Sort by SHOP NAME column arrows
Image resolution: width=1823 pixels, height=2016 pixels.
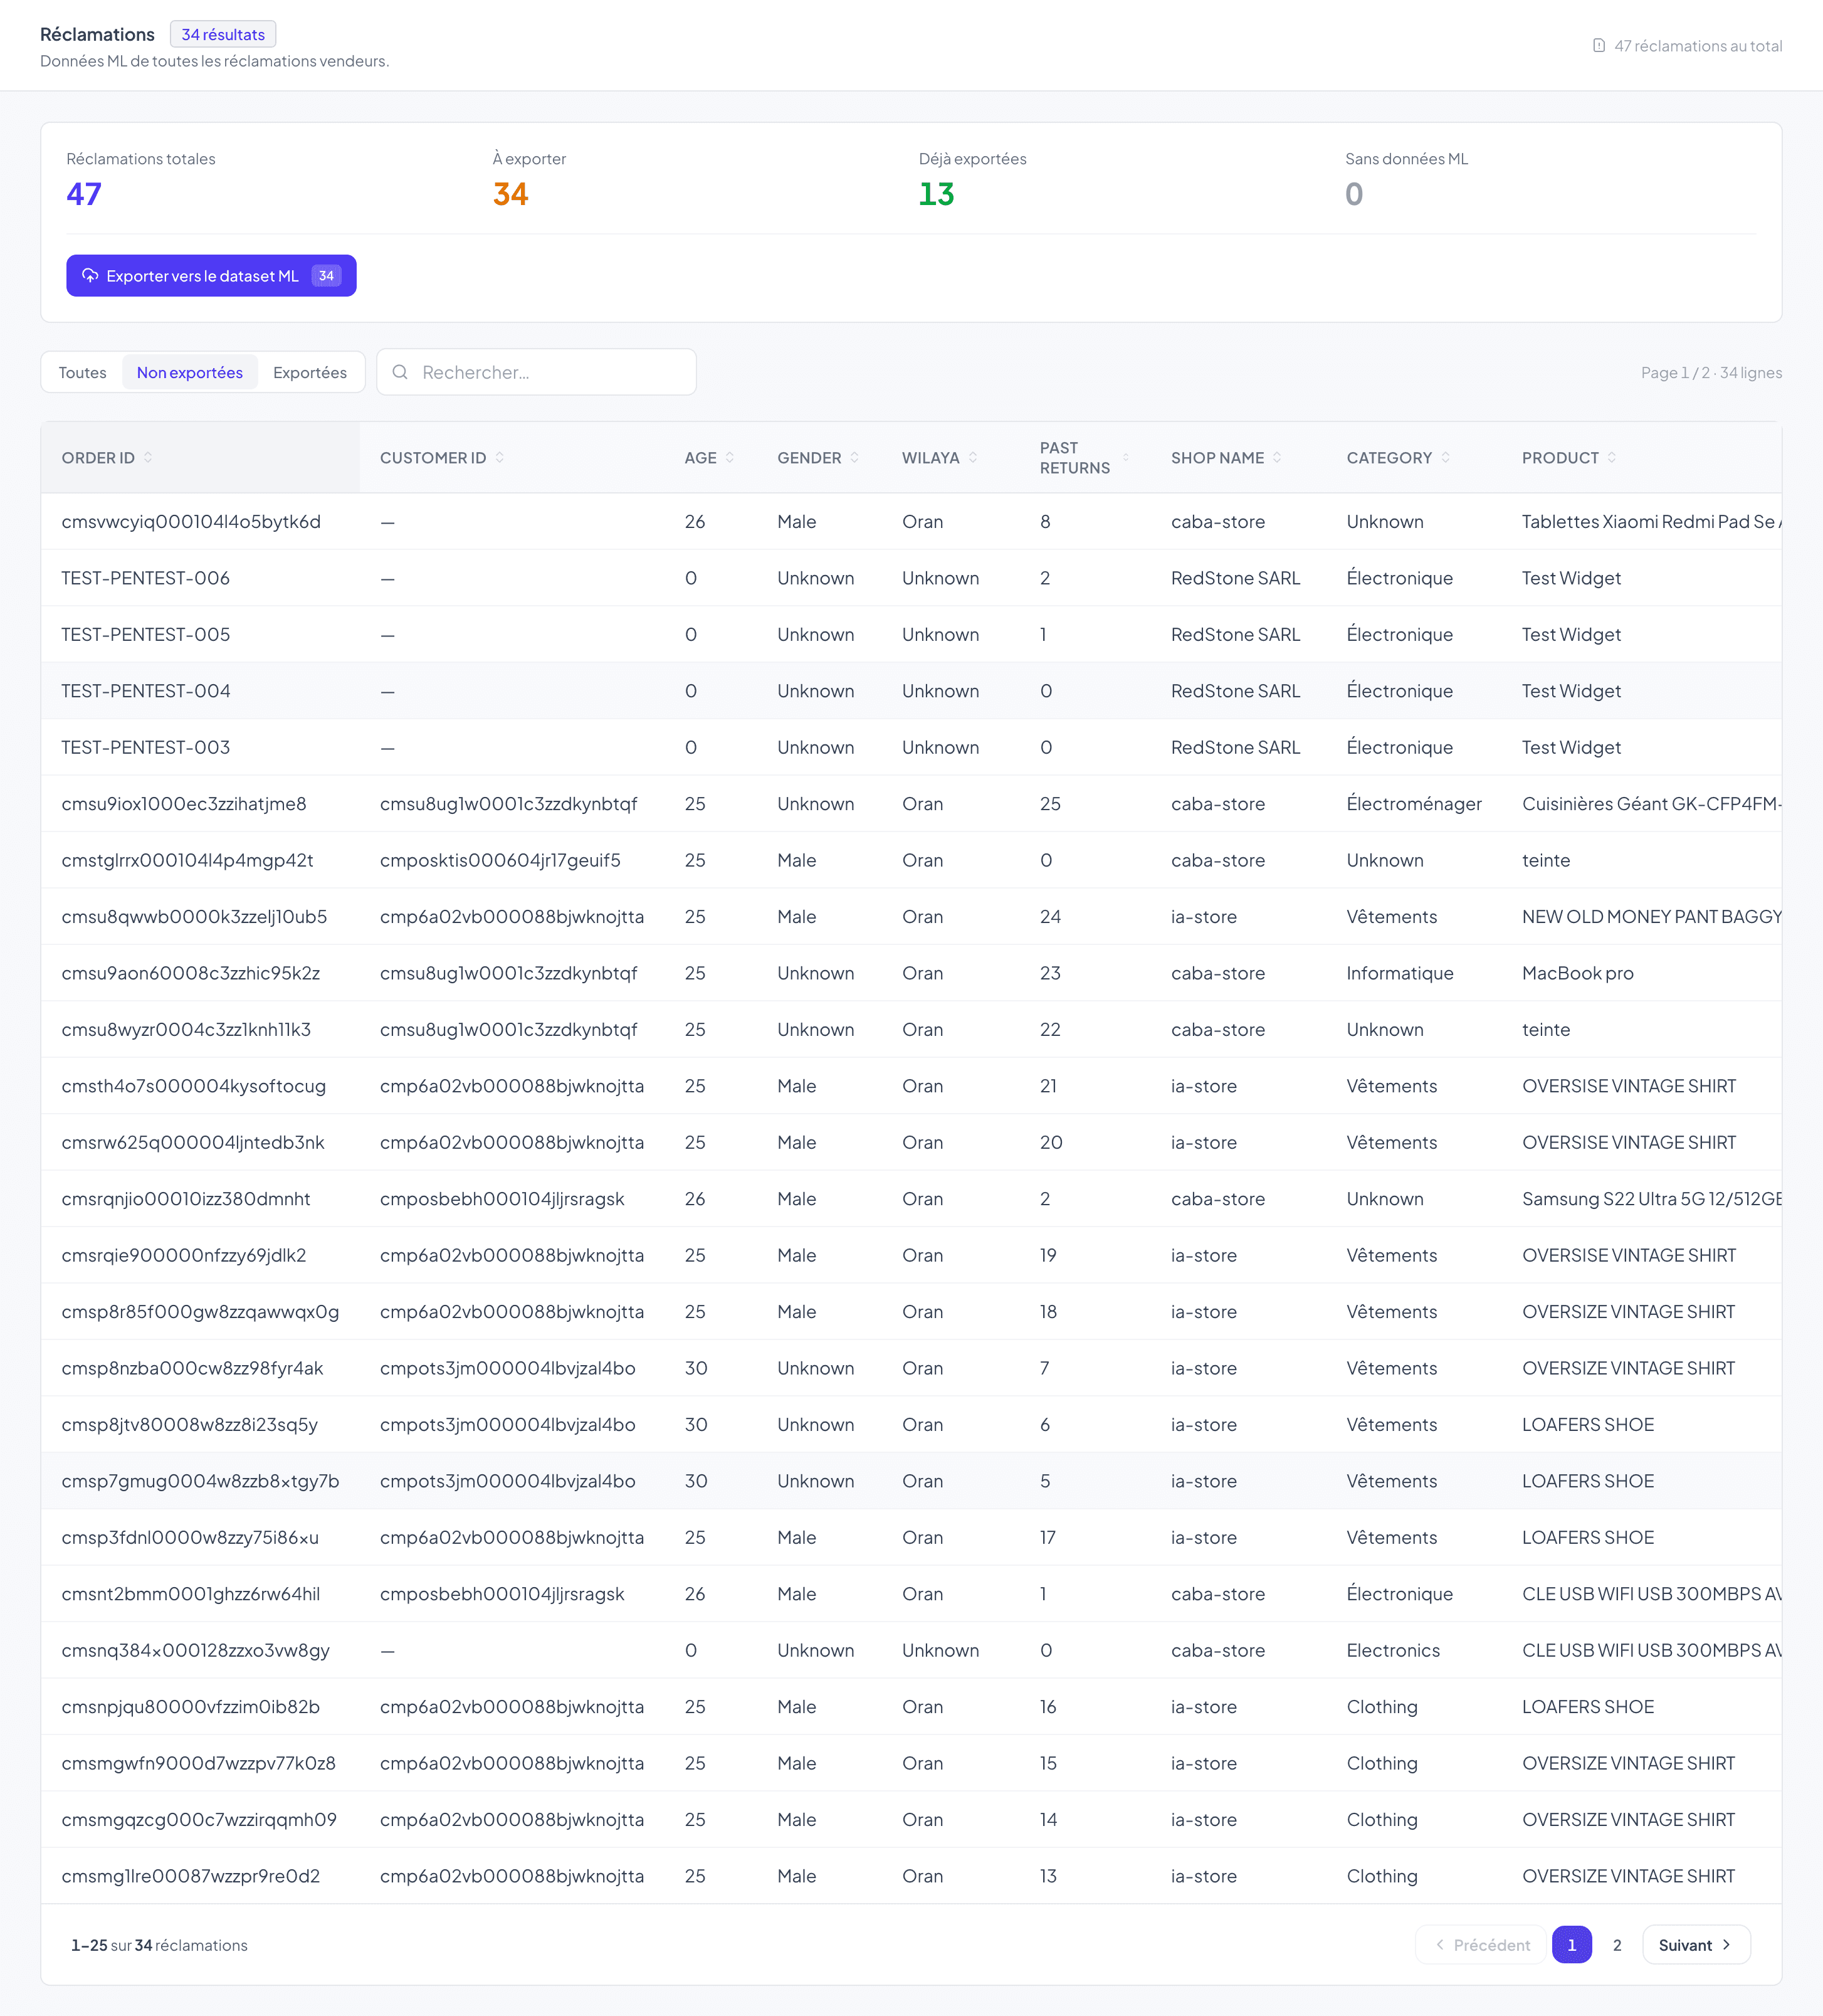pos(1277,457)
